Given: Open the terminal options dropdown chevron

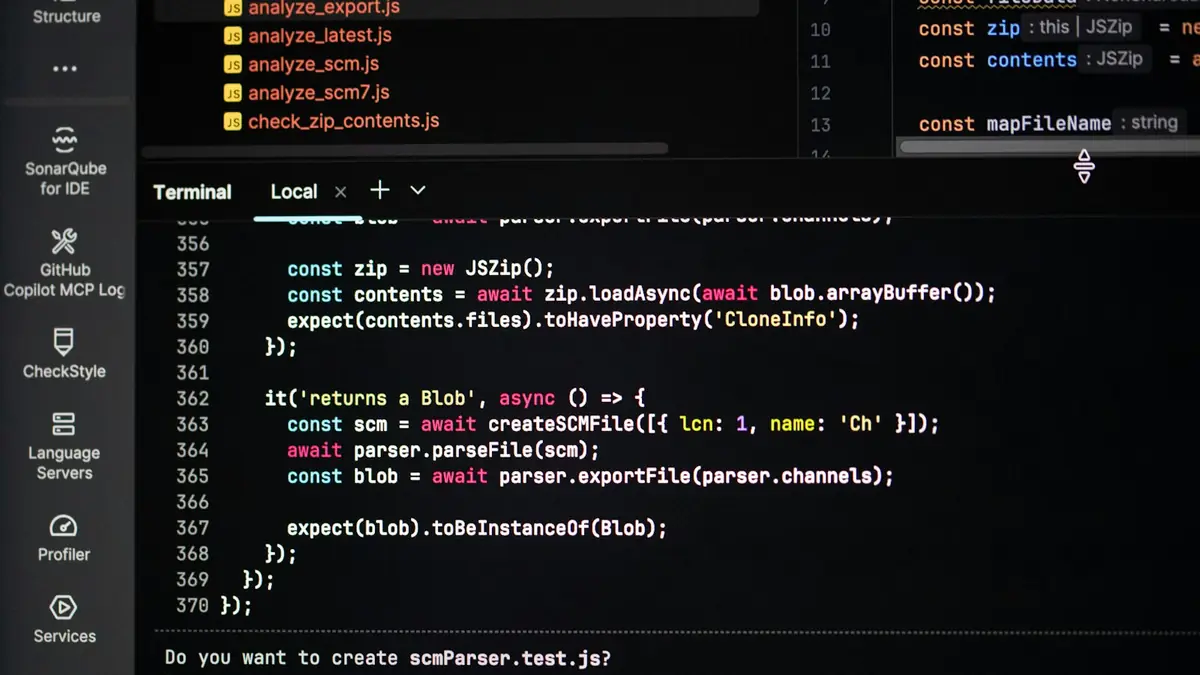Looking at the screenshot, I should pos(418,190).
